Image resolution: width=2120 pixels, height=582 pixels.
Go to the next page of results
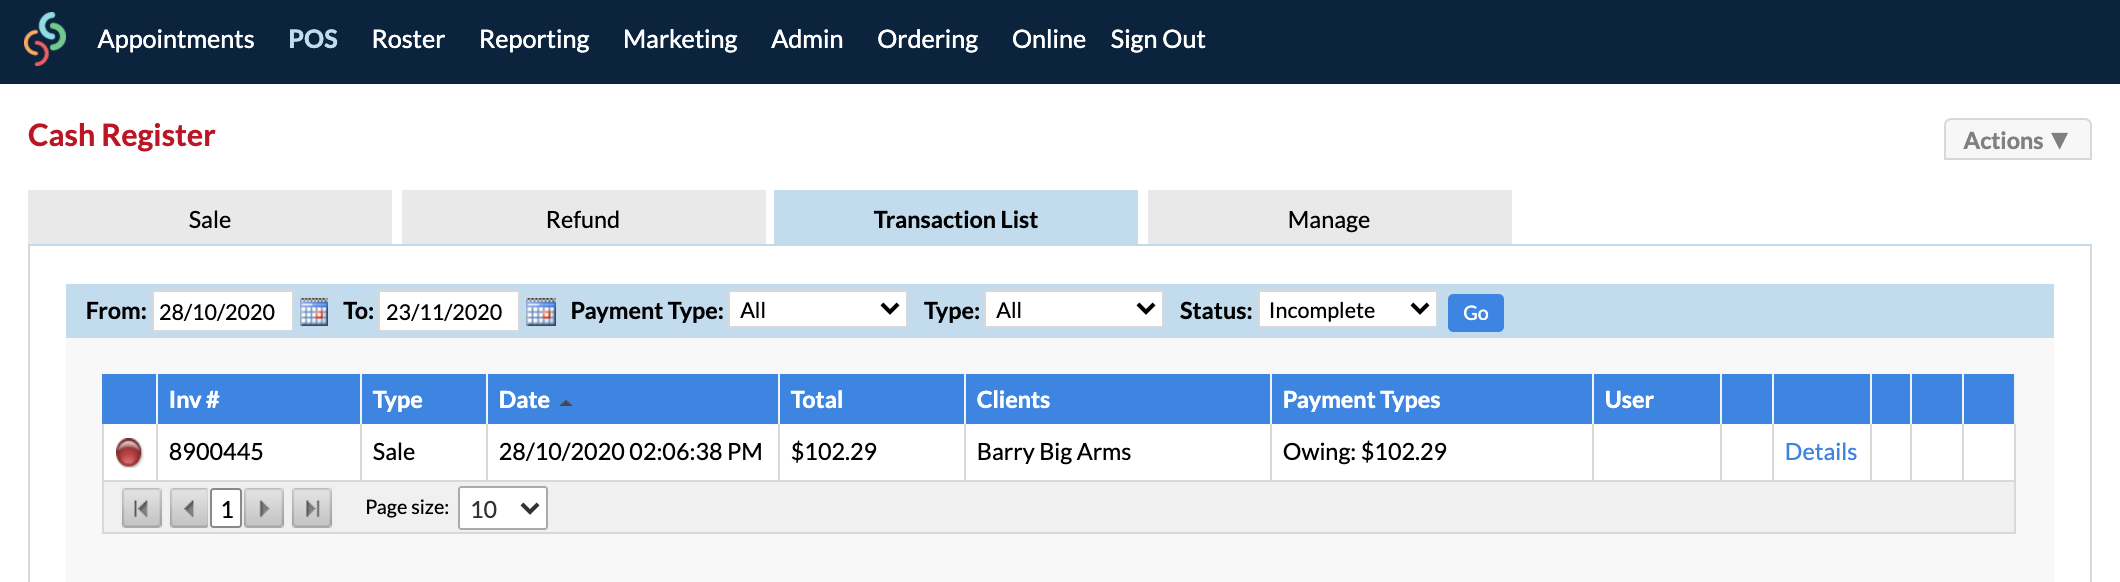tap(264, 508)
